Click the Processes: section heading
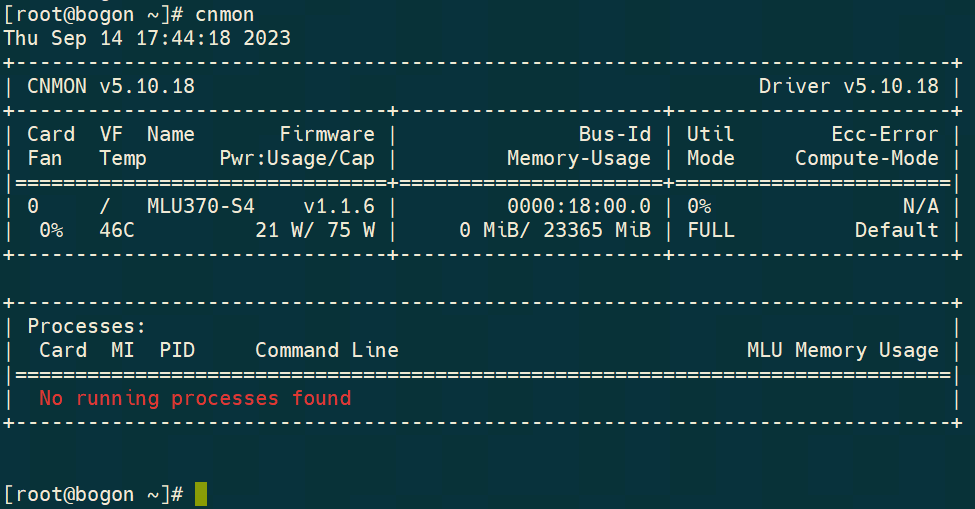This screenshot has width=975, height=509. [x=87, y=326]
